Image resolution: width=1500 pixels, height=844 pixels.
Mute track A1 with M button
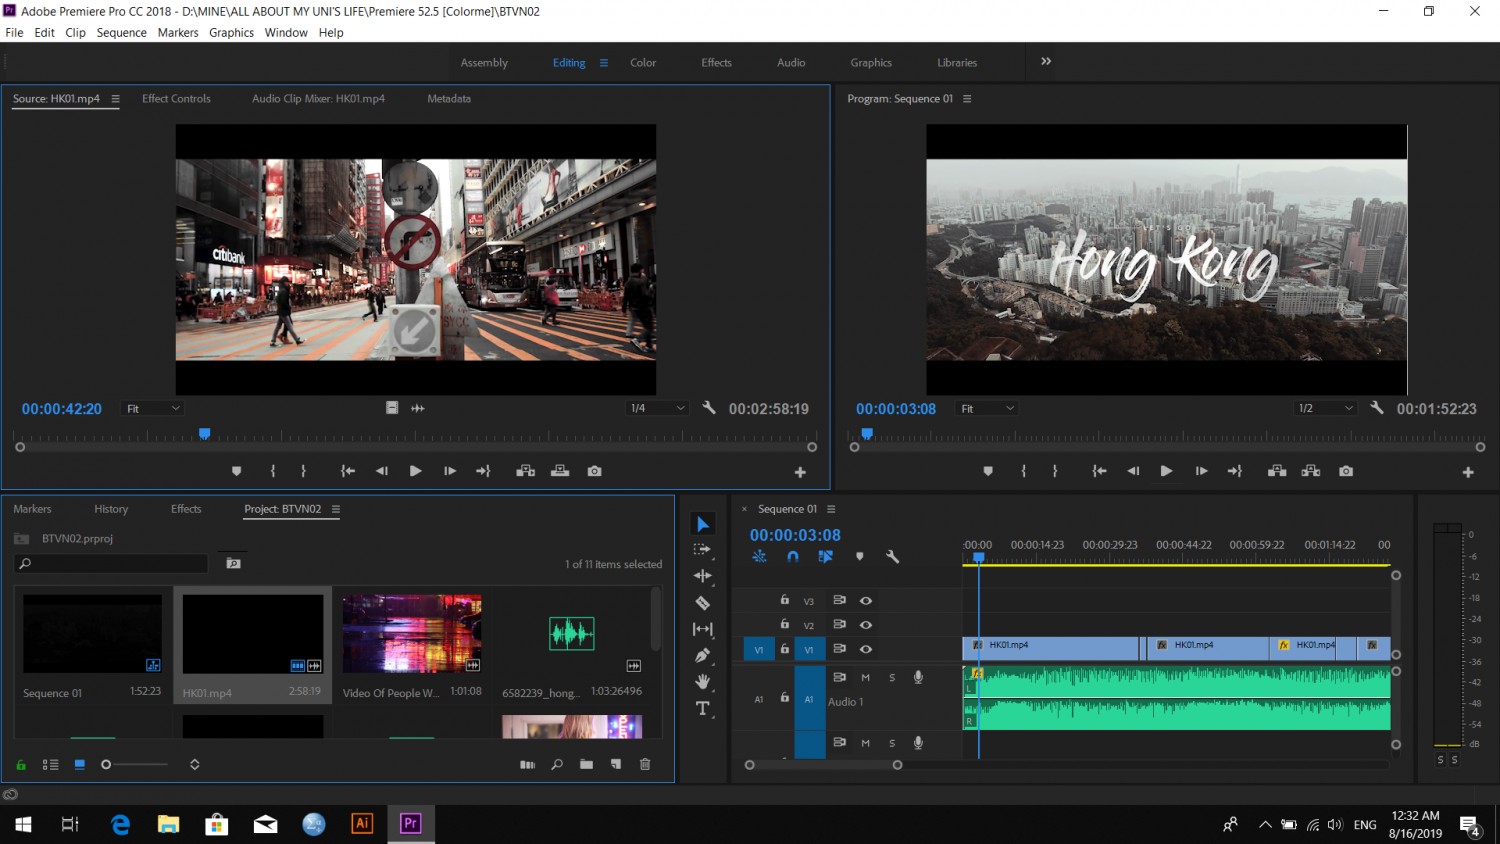866,678
